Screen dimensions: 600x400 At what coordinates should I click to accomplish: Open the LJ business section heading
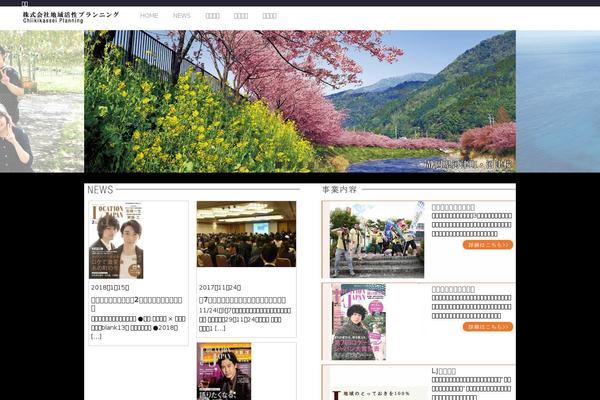(443, 371)
